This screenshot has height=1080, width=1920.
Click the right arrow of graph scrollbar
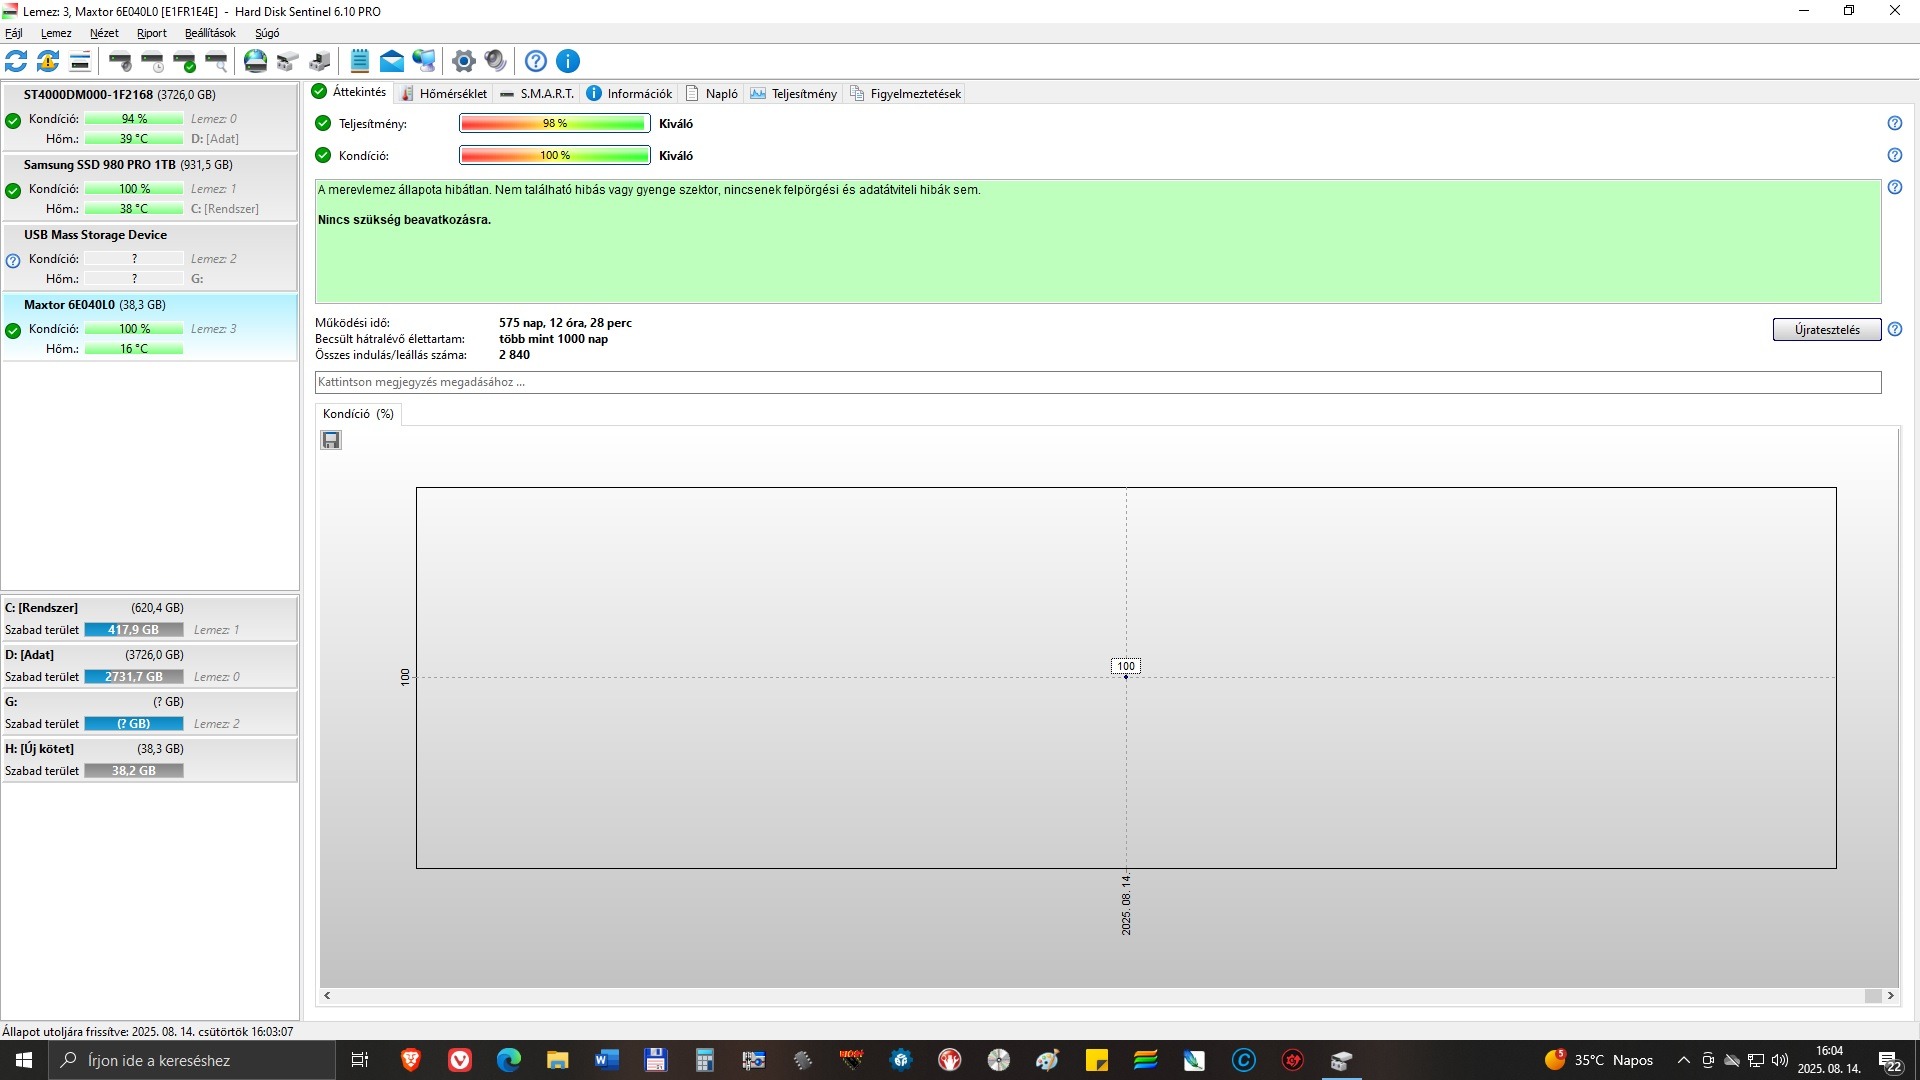pos(1890,995)
